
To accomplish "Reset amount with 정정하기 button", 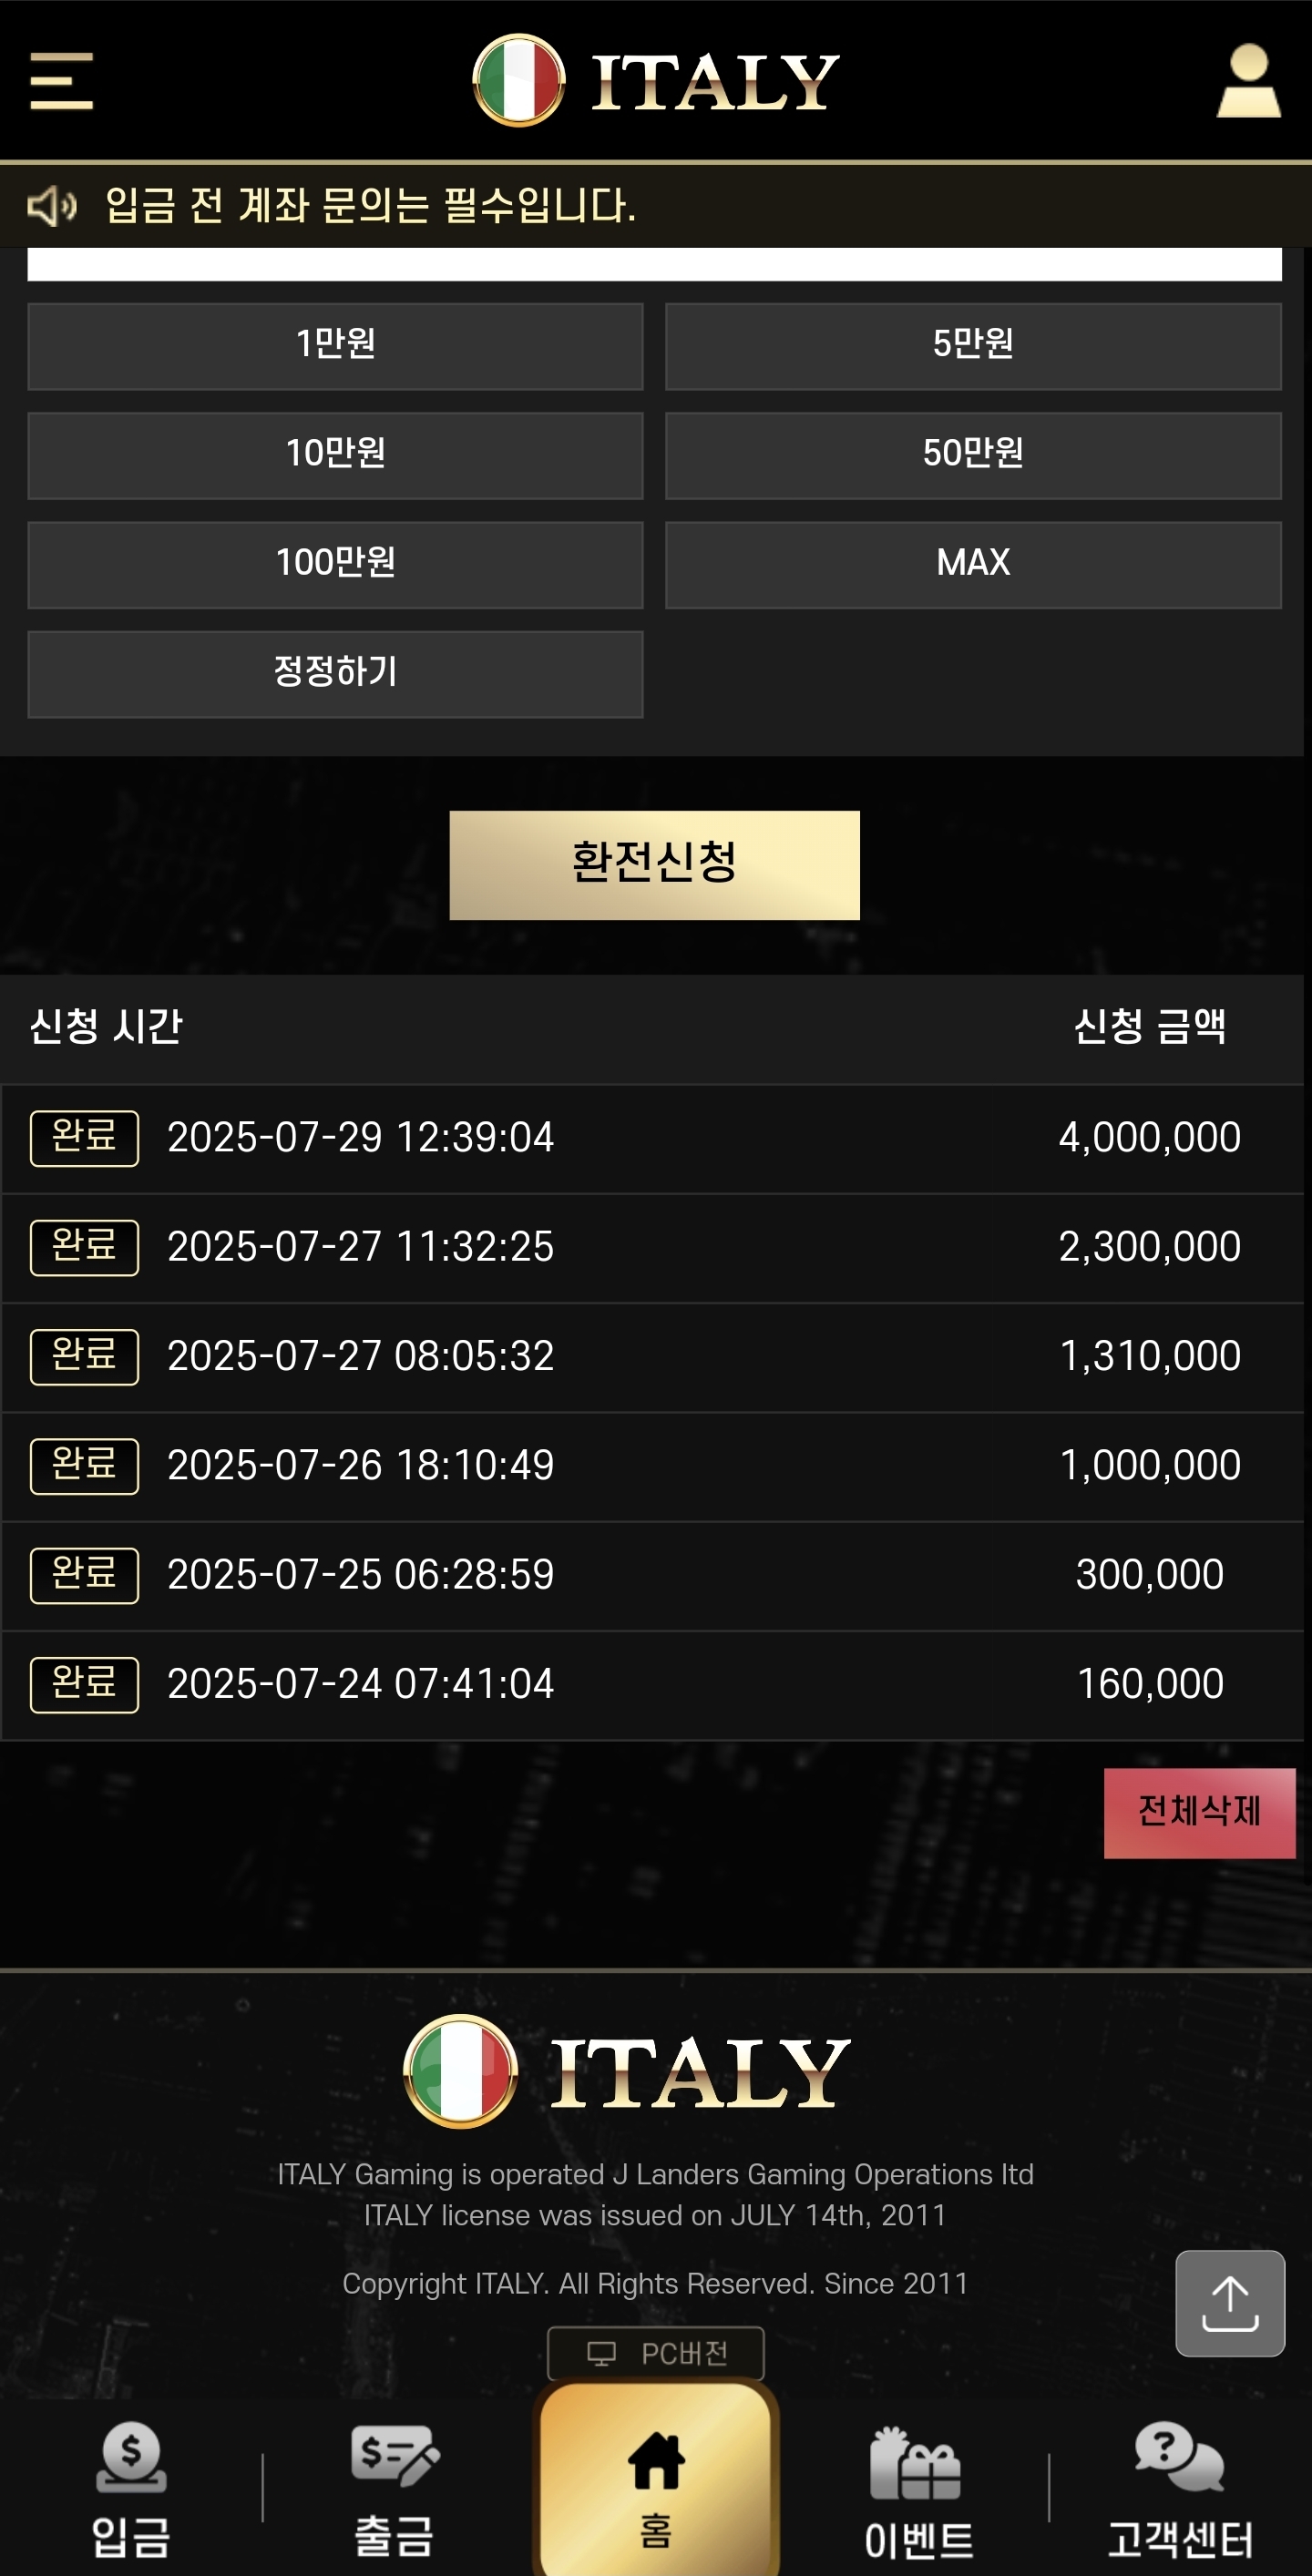I will click(x=335, y=674).
